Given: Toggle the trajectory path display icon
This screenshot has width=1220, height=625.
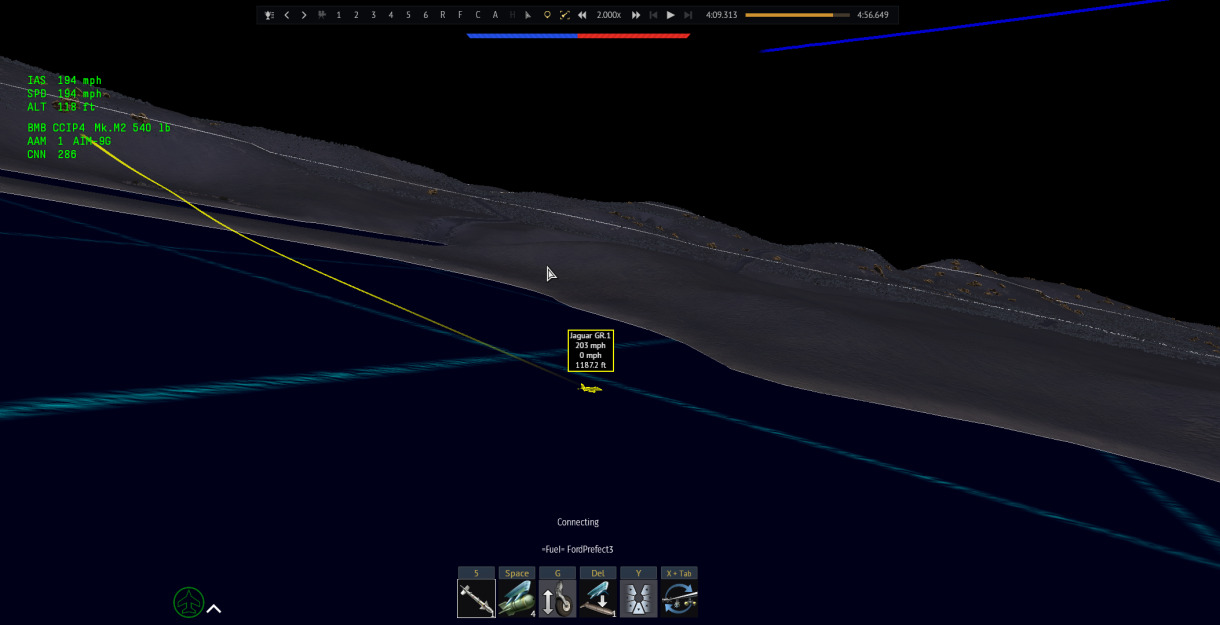Looking at the screenshot, I should click(565, 15).
